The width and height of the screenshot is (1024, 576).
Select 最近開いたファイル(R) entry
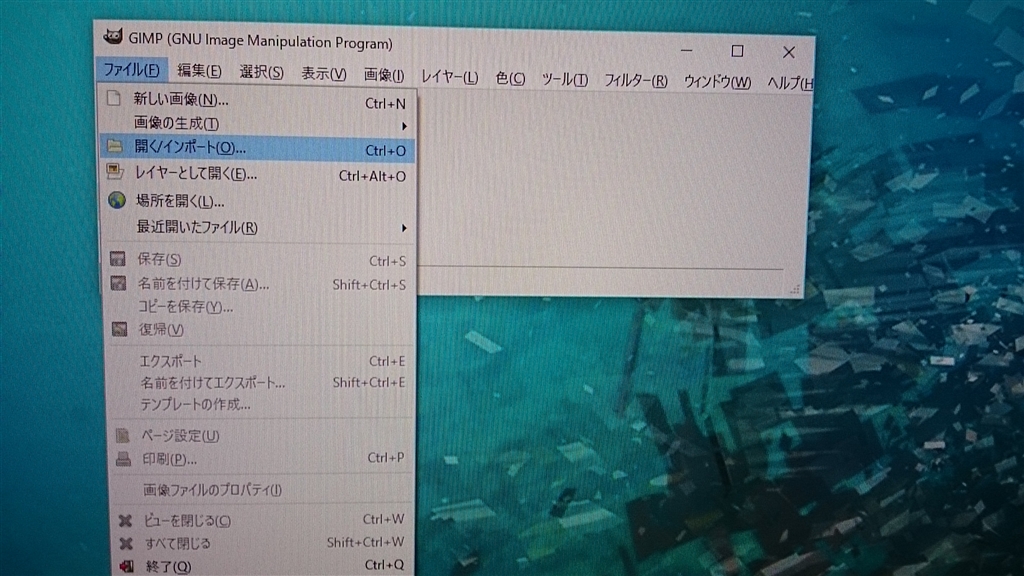click(259, 227)
